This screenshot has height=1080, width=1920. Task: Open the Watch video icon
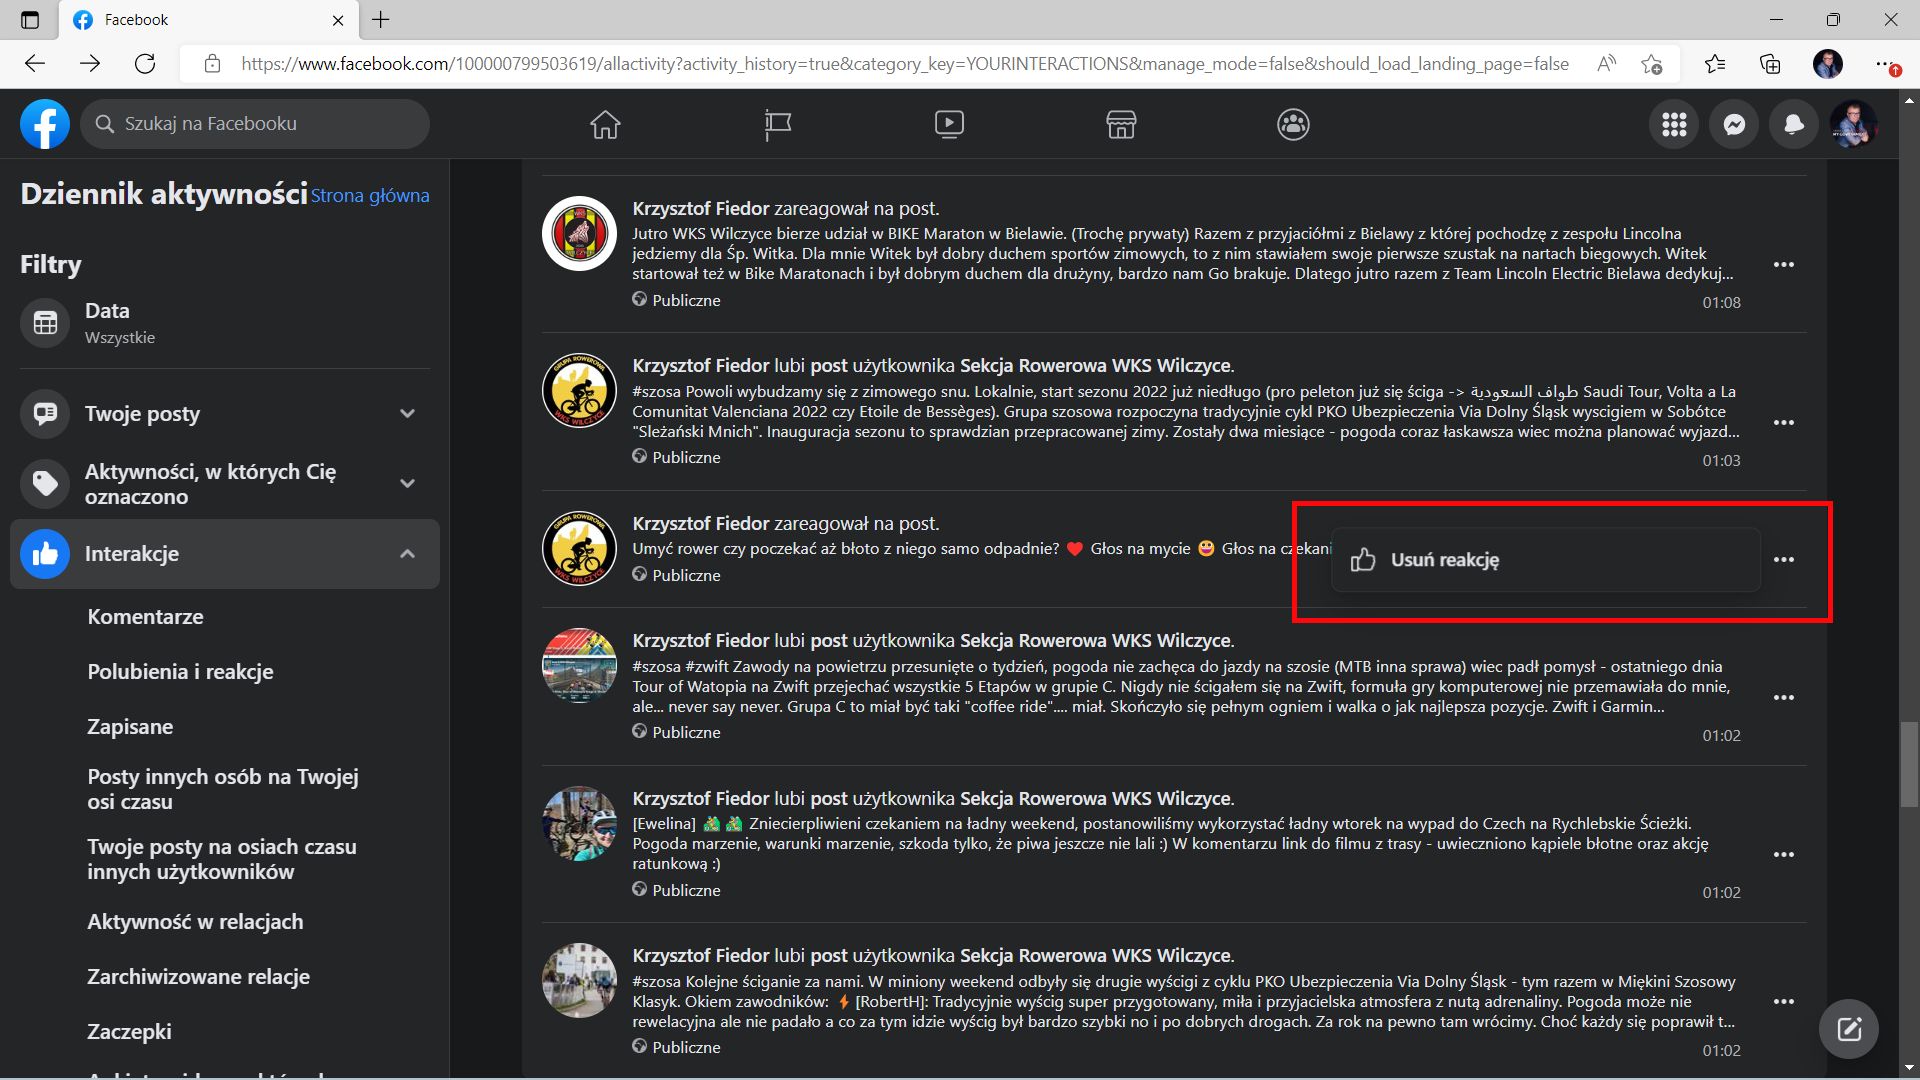tap(949, 124)
